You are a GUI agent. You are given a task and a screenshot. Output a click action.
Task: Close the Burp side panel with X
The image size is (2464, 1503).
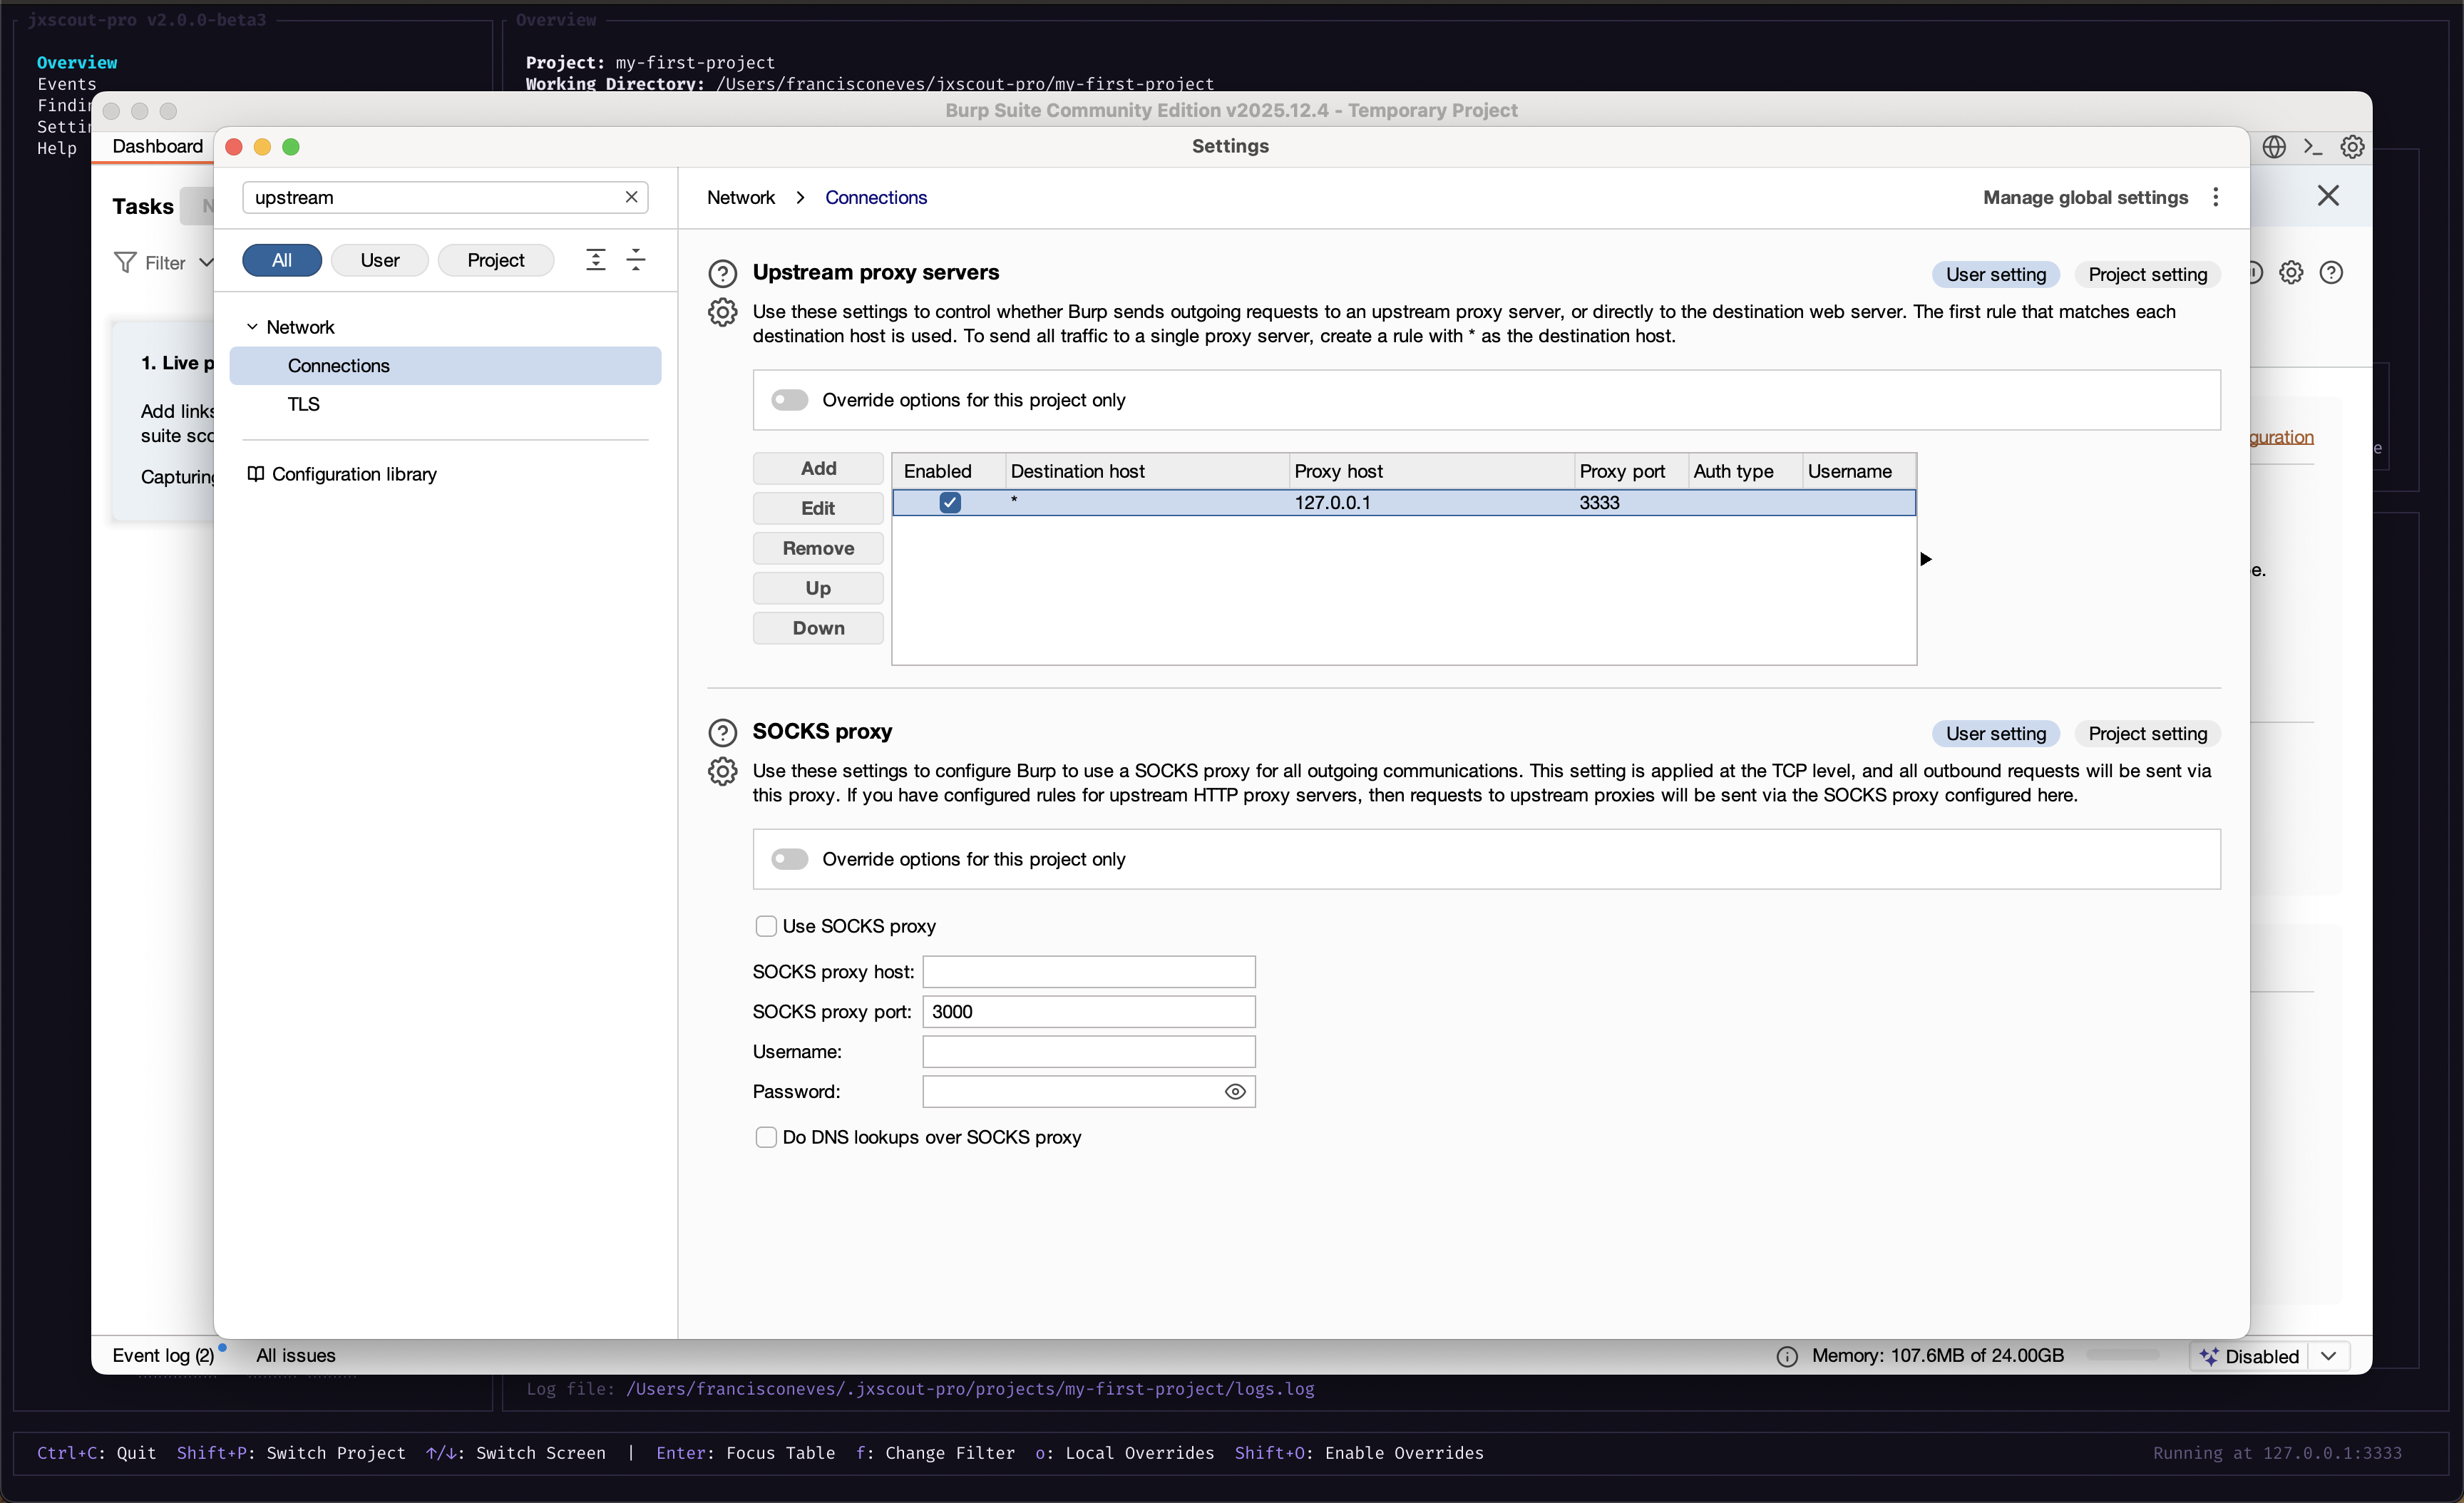[2328, 196]
